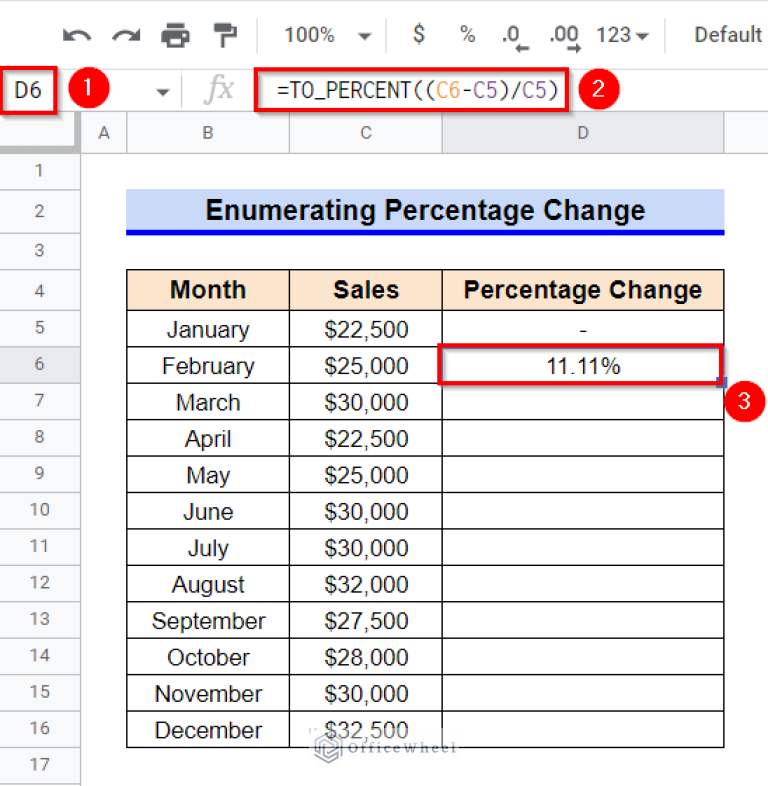Click the Percentage Change header cell
The width and height of the screenshot is (768, 786).
pos(582,290)
